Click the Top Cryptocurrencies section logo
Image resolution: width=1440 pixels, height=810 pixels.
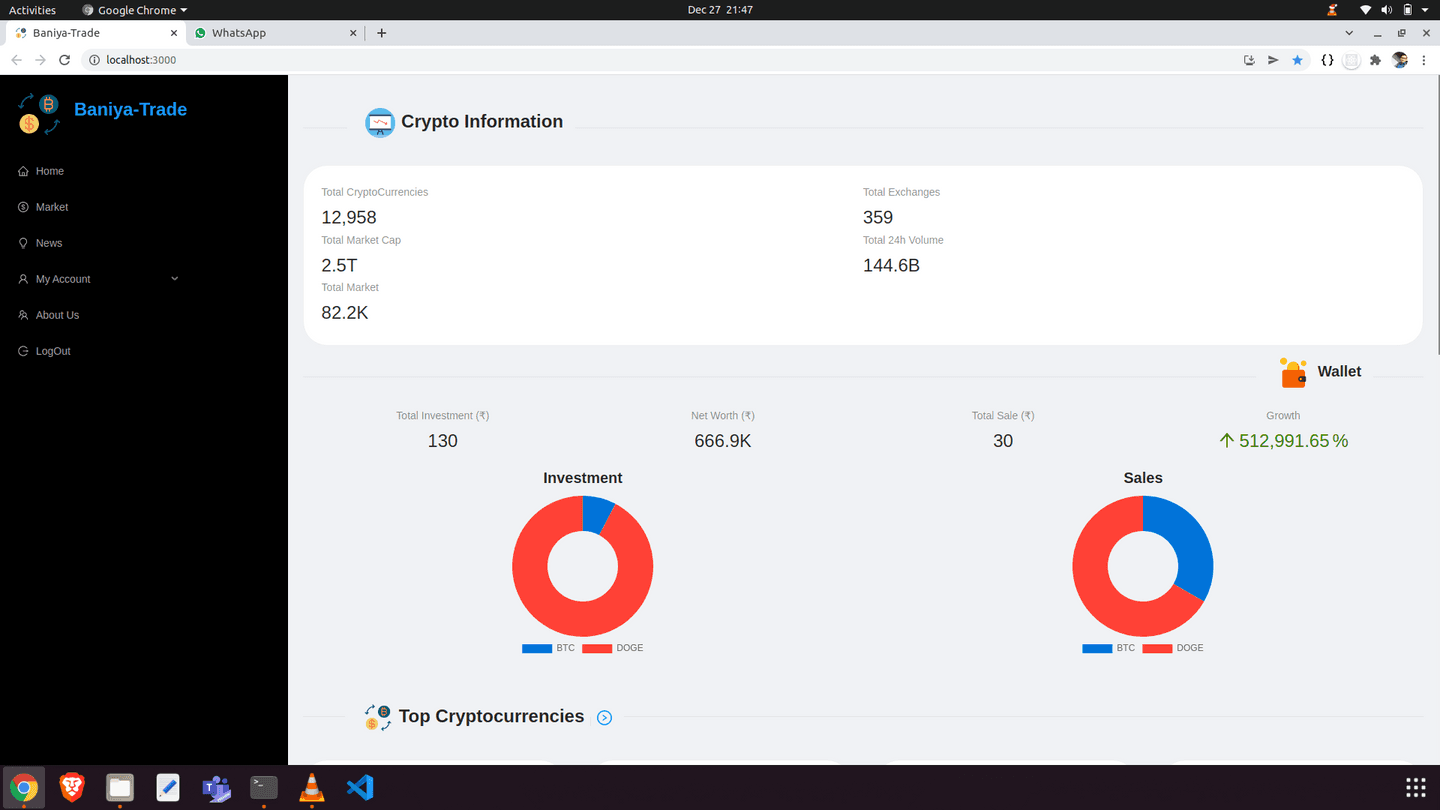tap(378, 717)
